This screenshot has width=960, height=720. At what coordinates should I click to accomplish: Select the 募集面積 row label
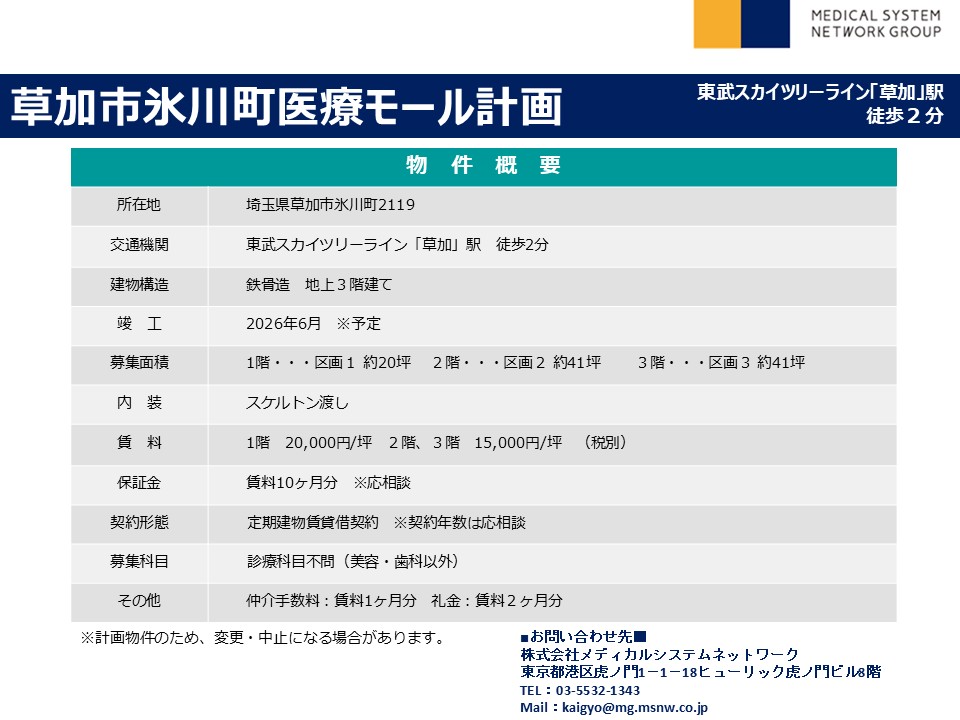139,363
